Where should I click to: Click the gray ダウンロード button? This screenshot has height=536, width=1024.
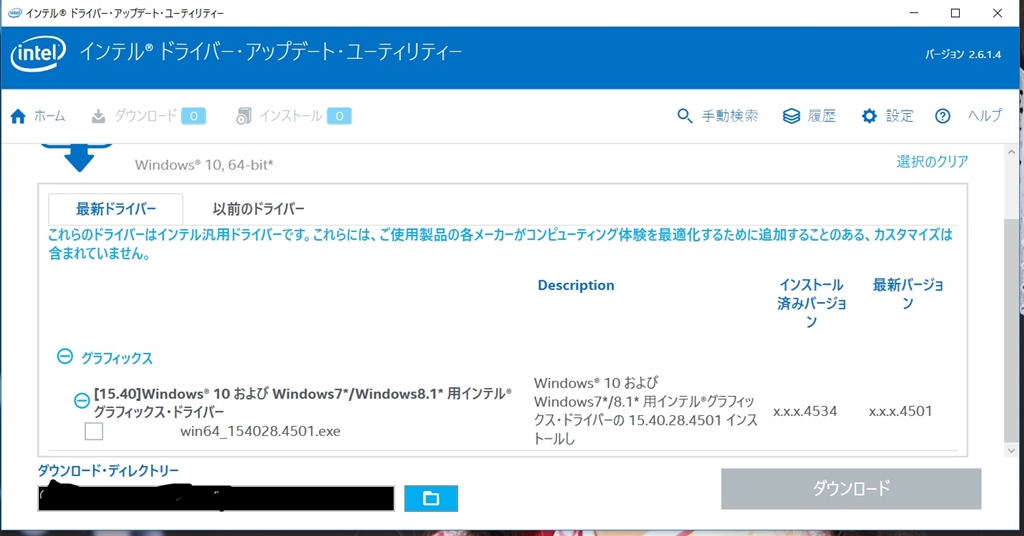[x=851, y=488]
